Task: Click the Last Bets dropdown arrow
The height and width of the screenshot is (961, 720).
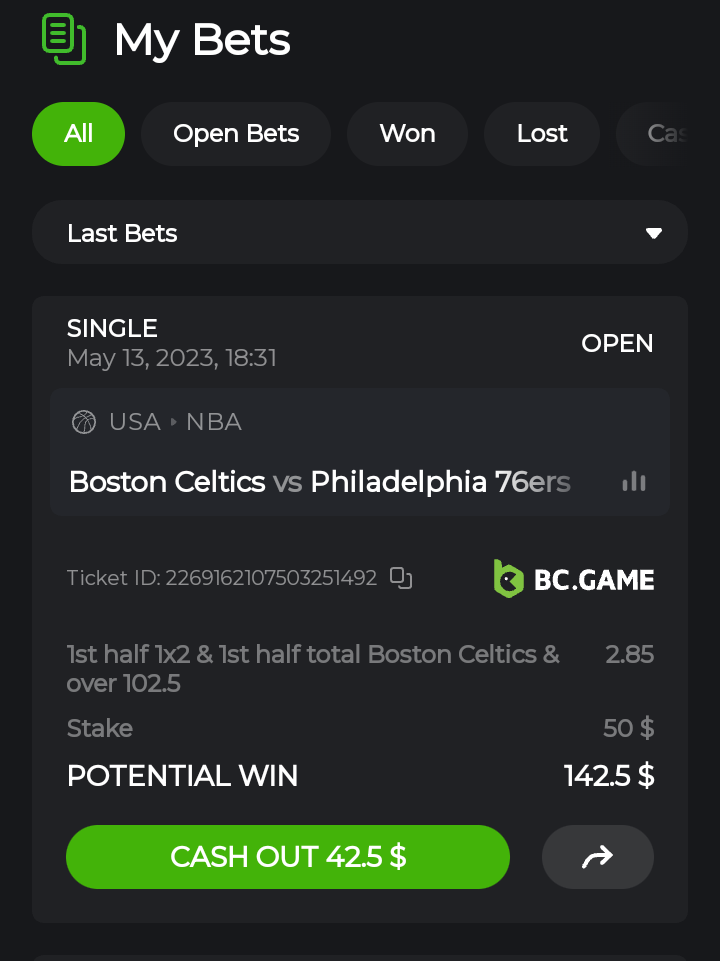Action: [x=654, y=233]
